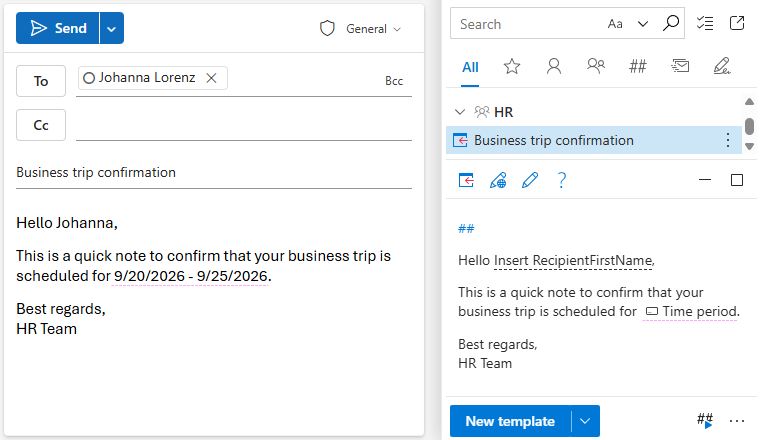Switch to the mail merge campaigns tab
This screenshot has height=440, width=760.
(680, 66)
